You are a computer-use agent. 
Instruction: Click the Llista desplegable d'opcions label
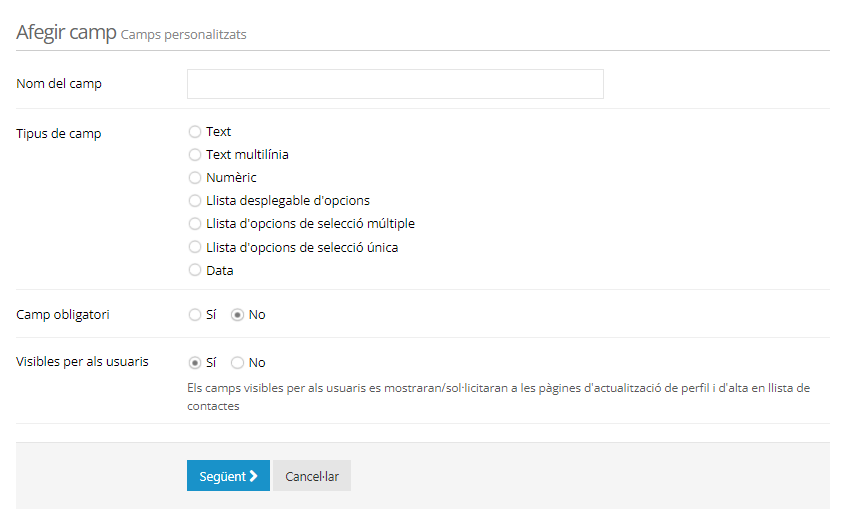(x=288, y=200)
